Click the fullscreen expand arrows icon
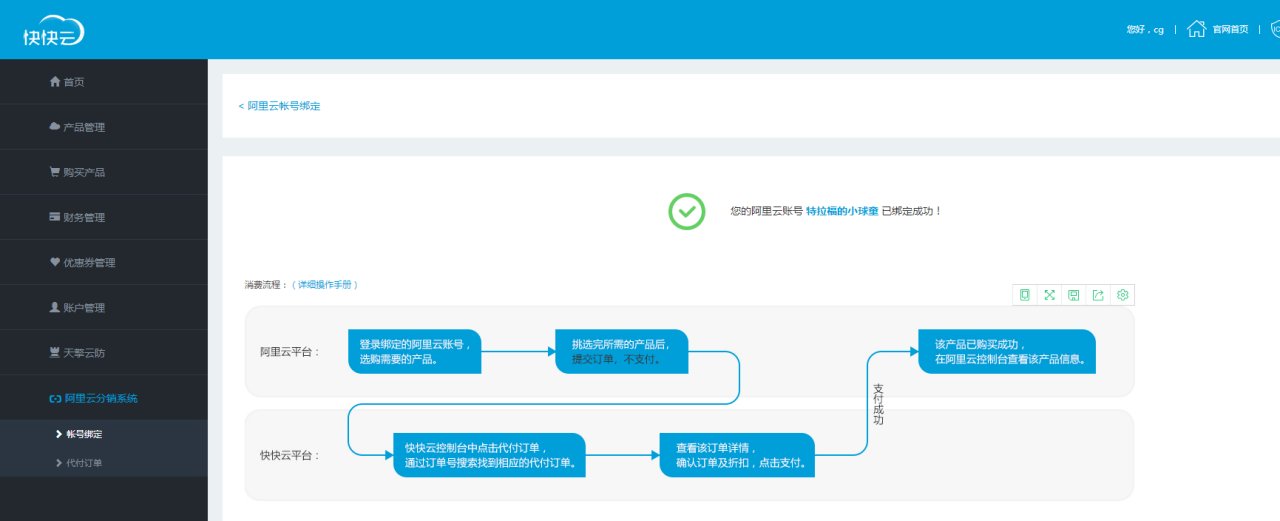The height and width of the screenshot is (521, 1280). [x=1049, y=295]
